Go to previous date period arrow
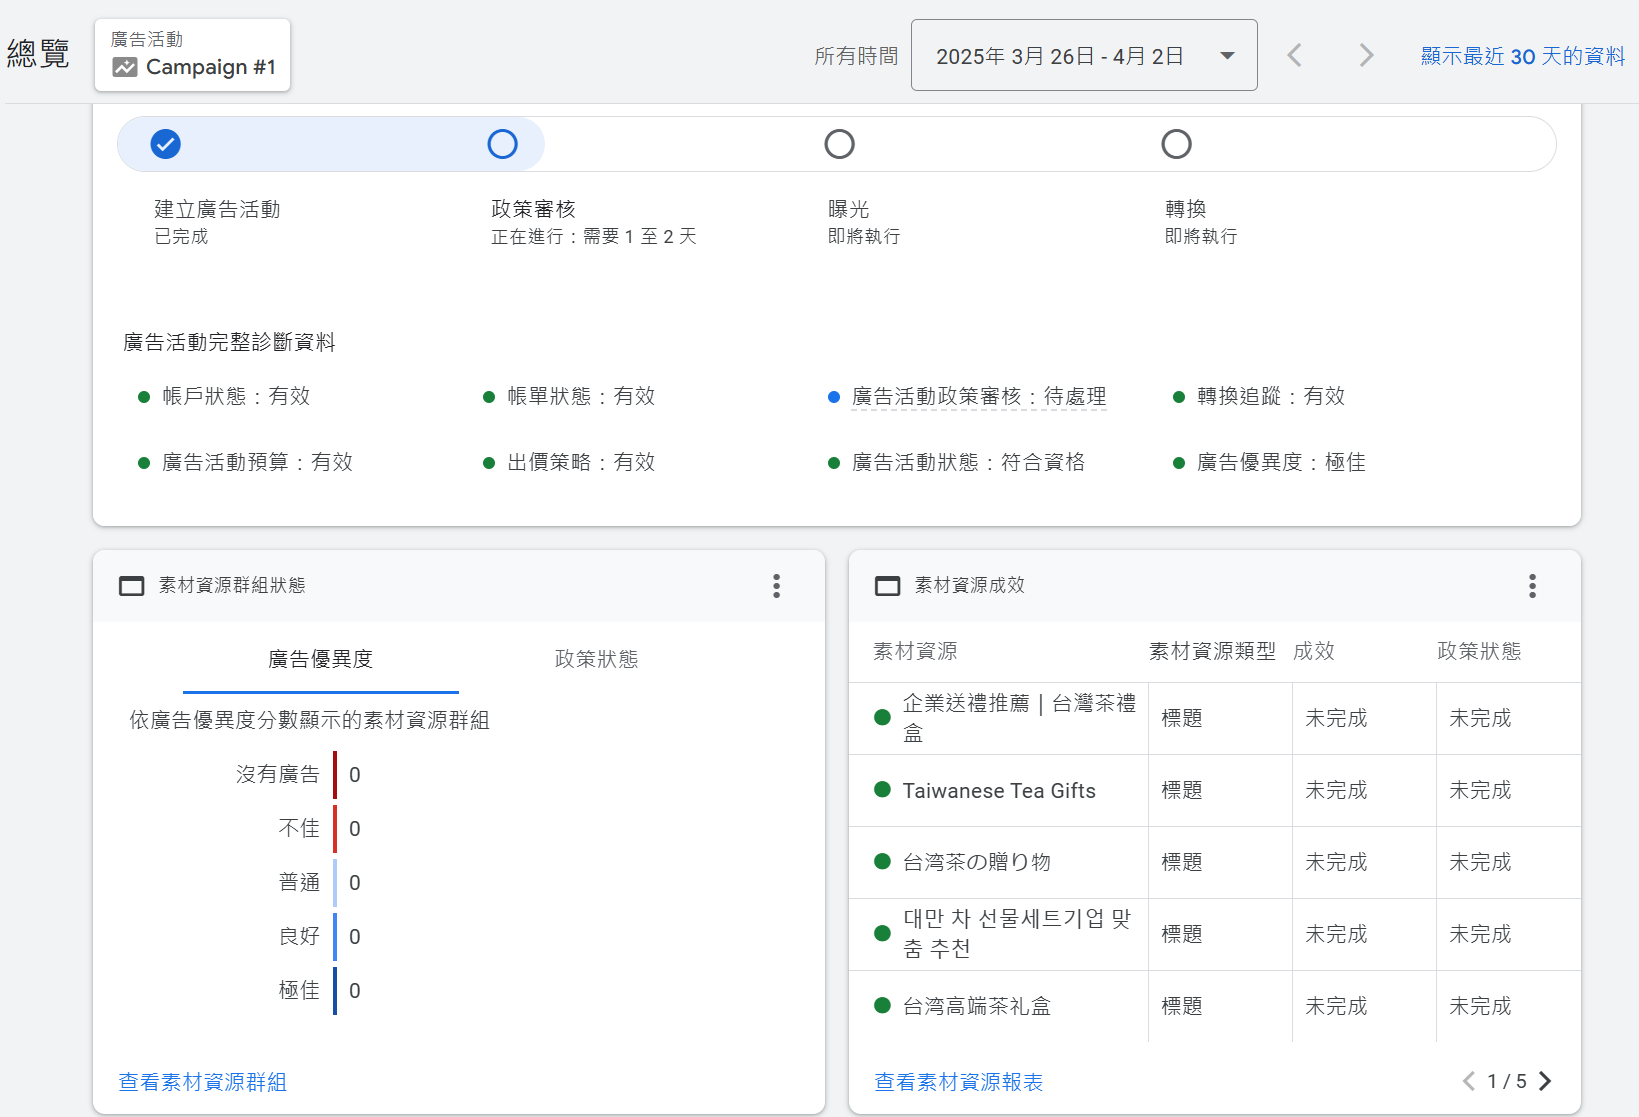 click(1294, 55)
